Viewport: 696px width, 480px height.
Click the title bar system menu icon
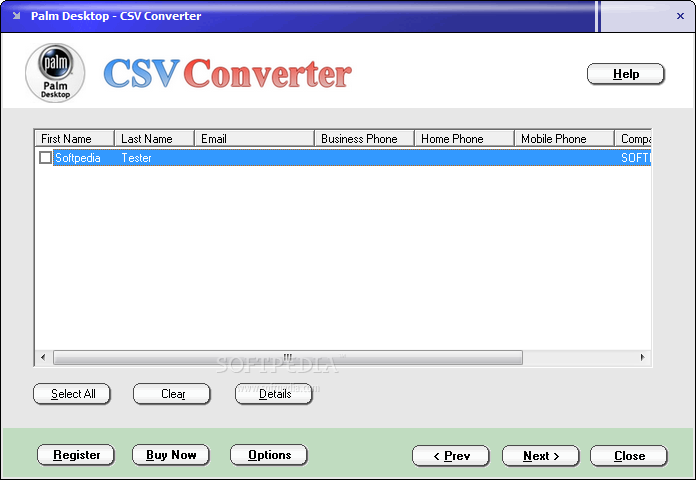point(16,16)
